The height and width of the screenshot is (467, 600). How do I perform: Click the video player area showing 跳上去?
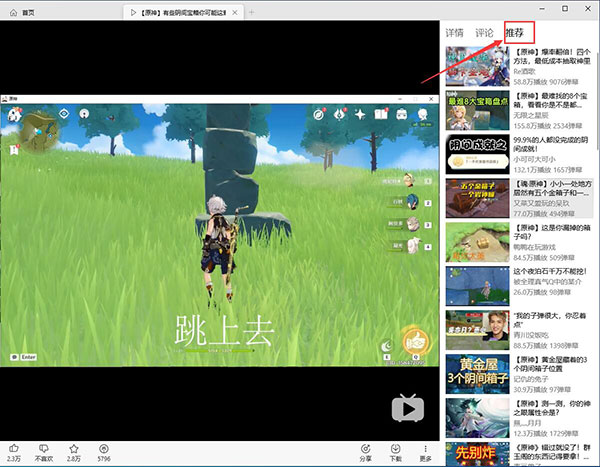point(219,231)
